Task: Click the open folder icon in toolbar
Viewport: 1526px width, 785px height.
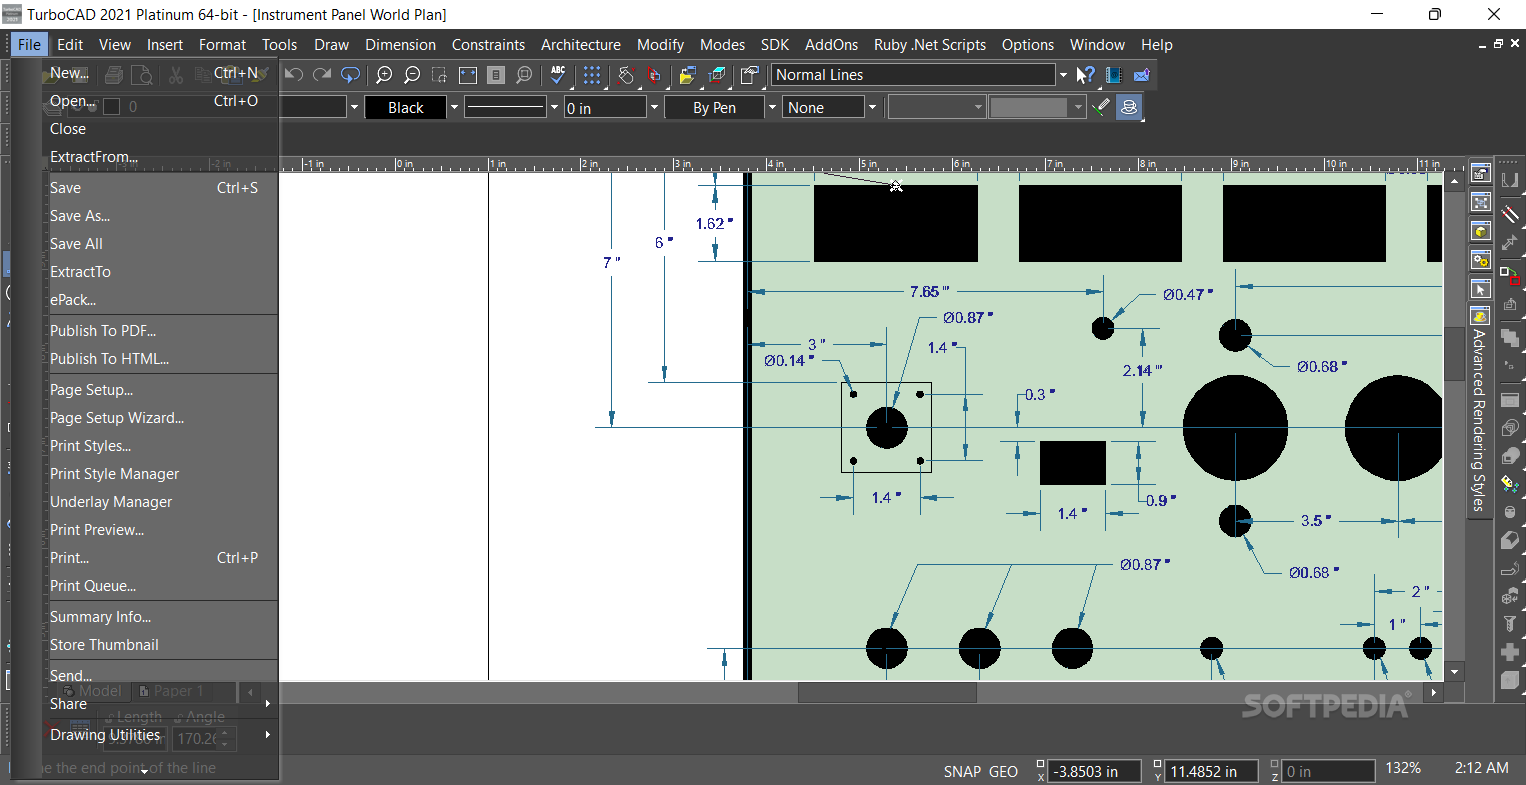Action: (x=687, y=75)
